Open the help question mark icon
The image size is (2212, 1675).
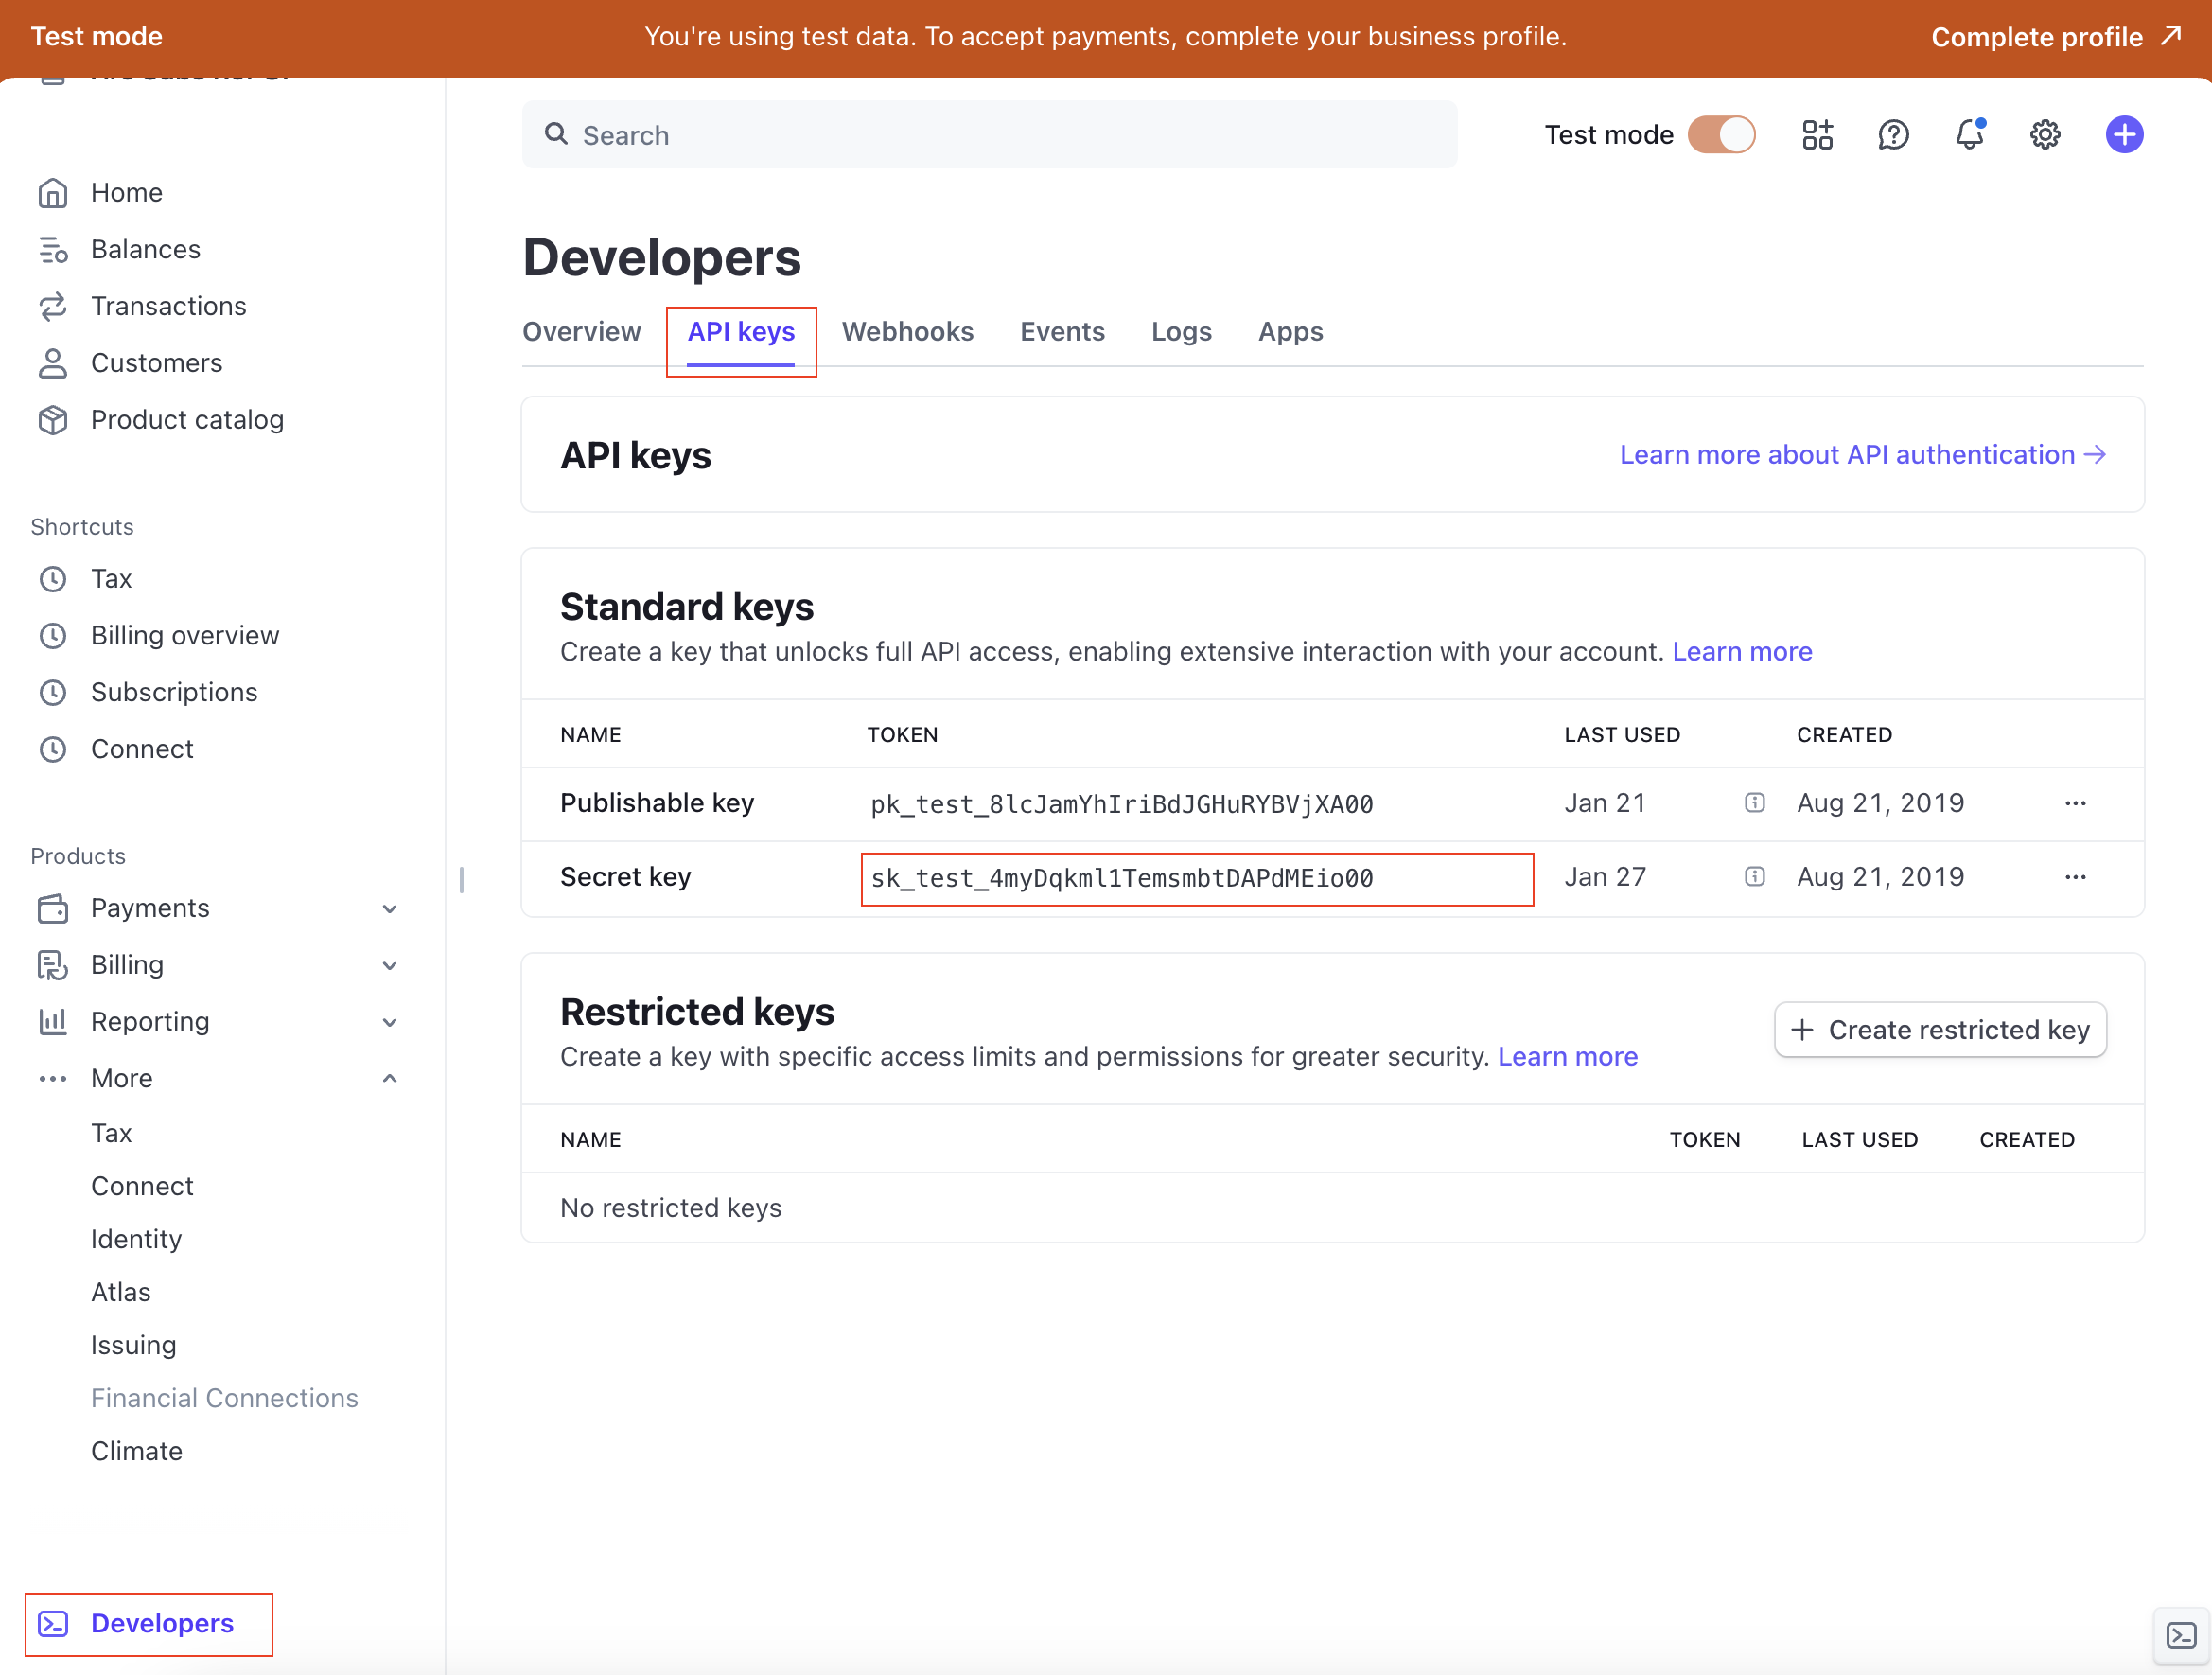point(1893,135)
